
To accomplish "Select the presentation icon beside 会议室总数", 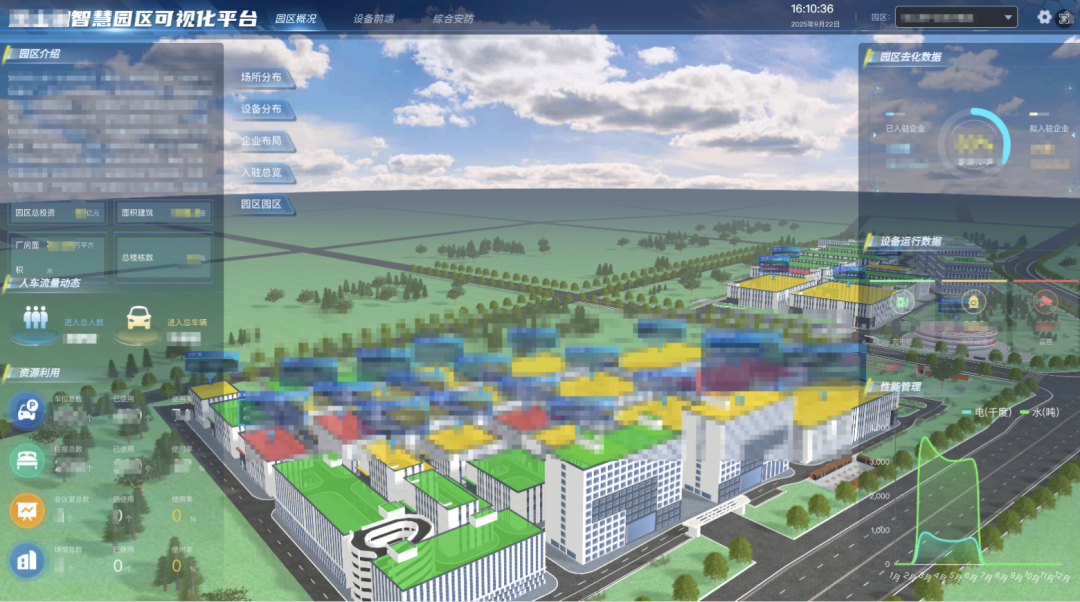I will (x=27, y=510).
